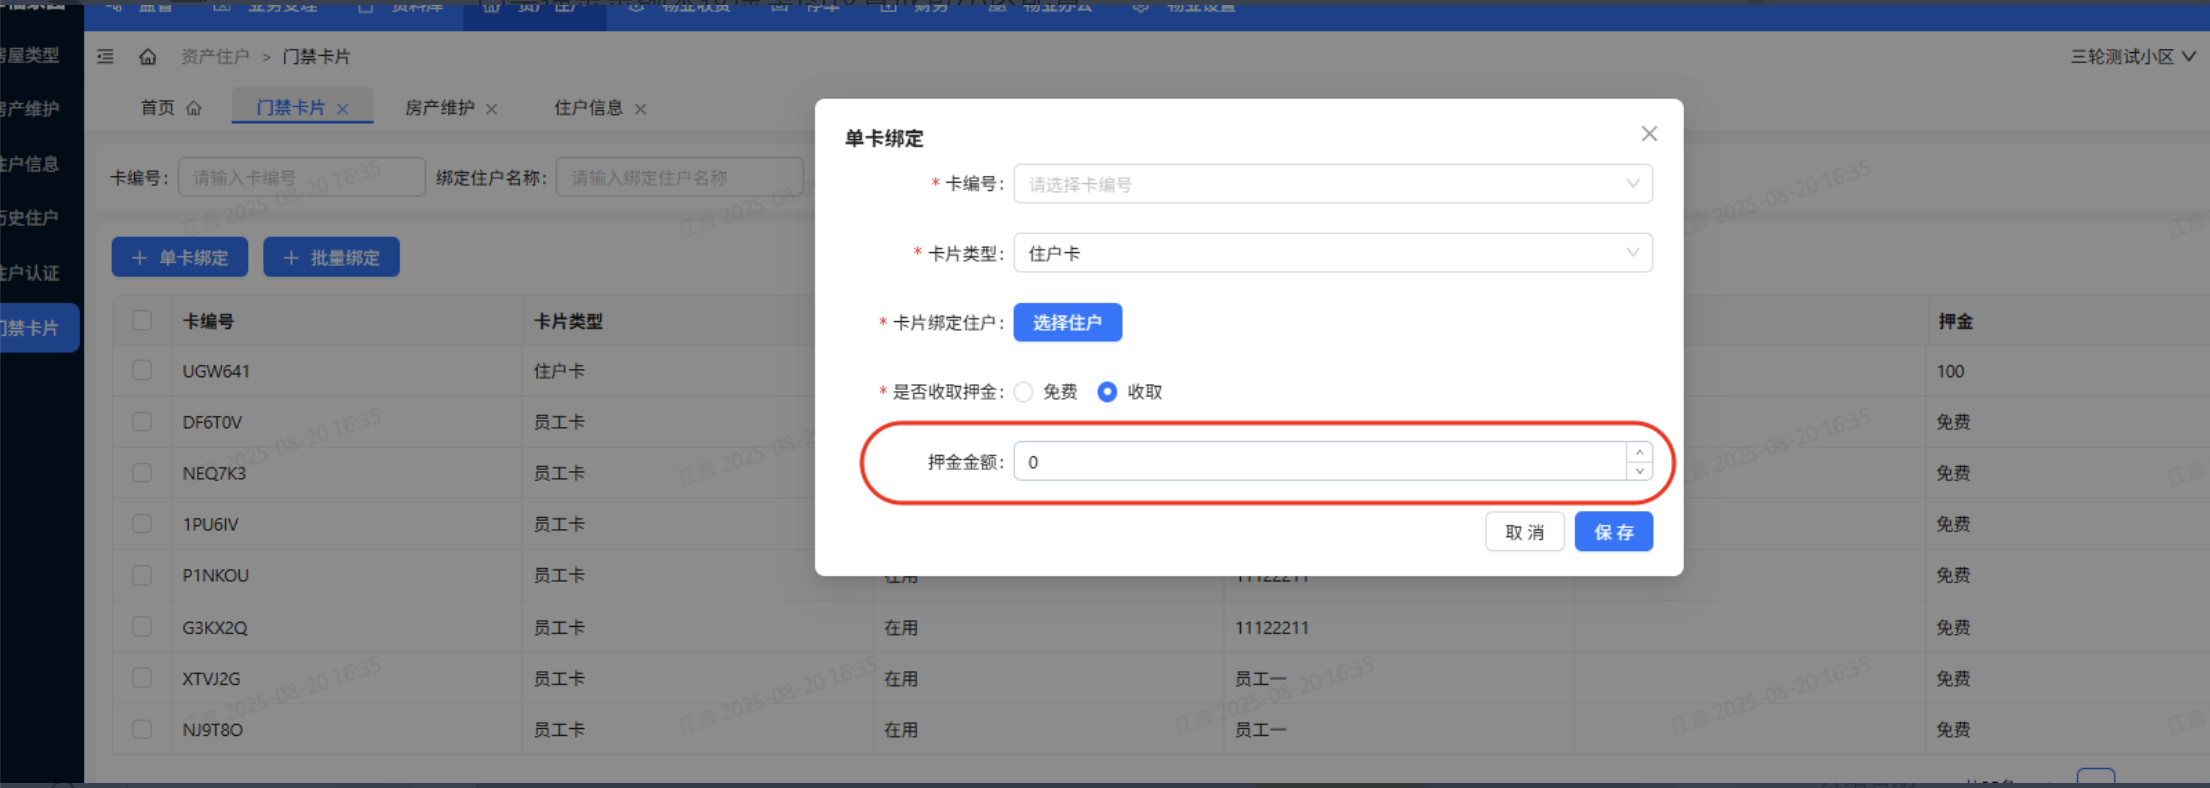Image resolution: width=2210 pixels, height=788 pixels.
Task: Switch to the 住户信息 tab
Action: tap(589, 108)
